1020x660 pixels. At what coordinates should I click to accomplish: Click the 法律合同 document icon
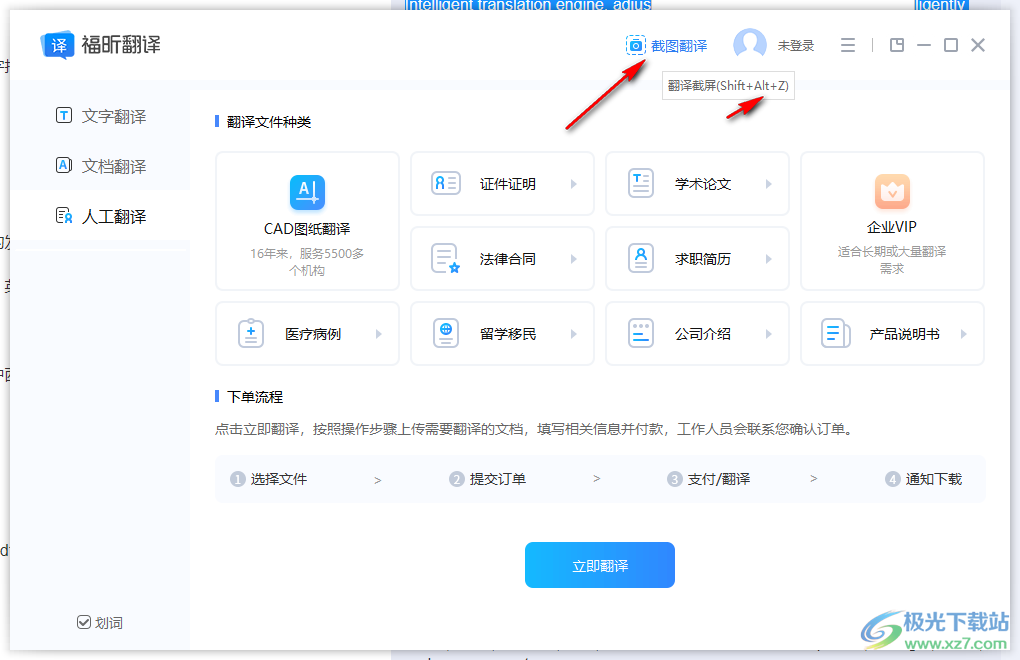pos(446,258)
